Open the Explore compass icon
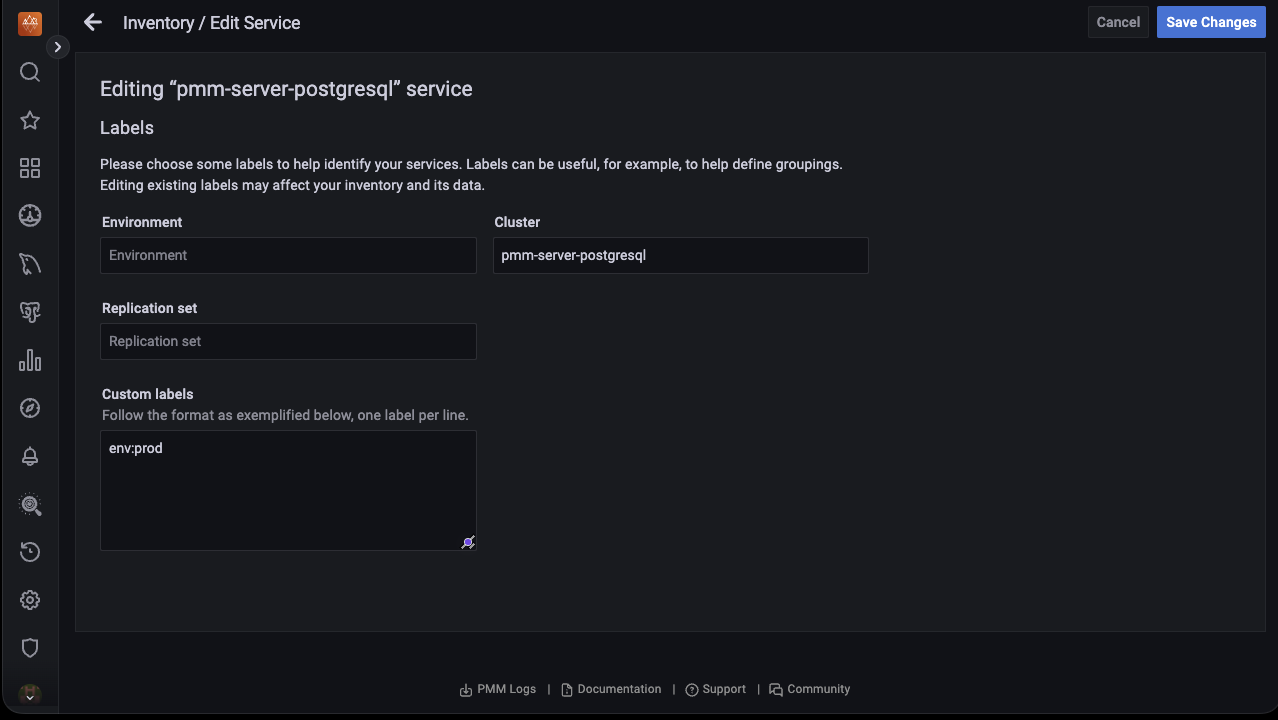 point(30,408)
